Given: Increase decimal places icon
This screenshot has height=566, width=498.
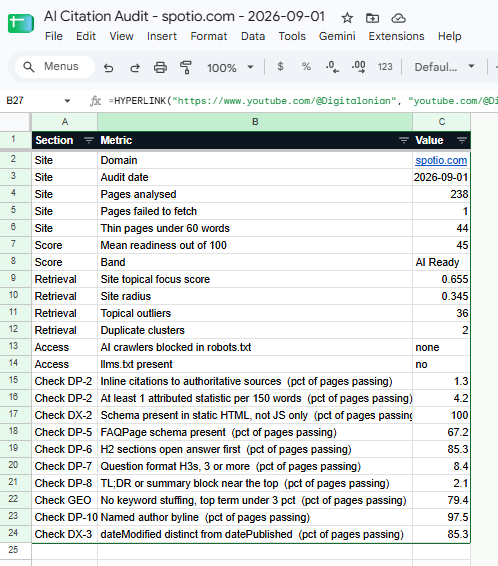Looking at the screenshot, I should pos(358,67).
